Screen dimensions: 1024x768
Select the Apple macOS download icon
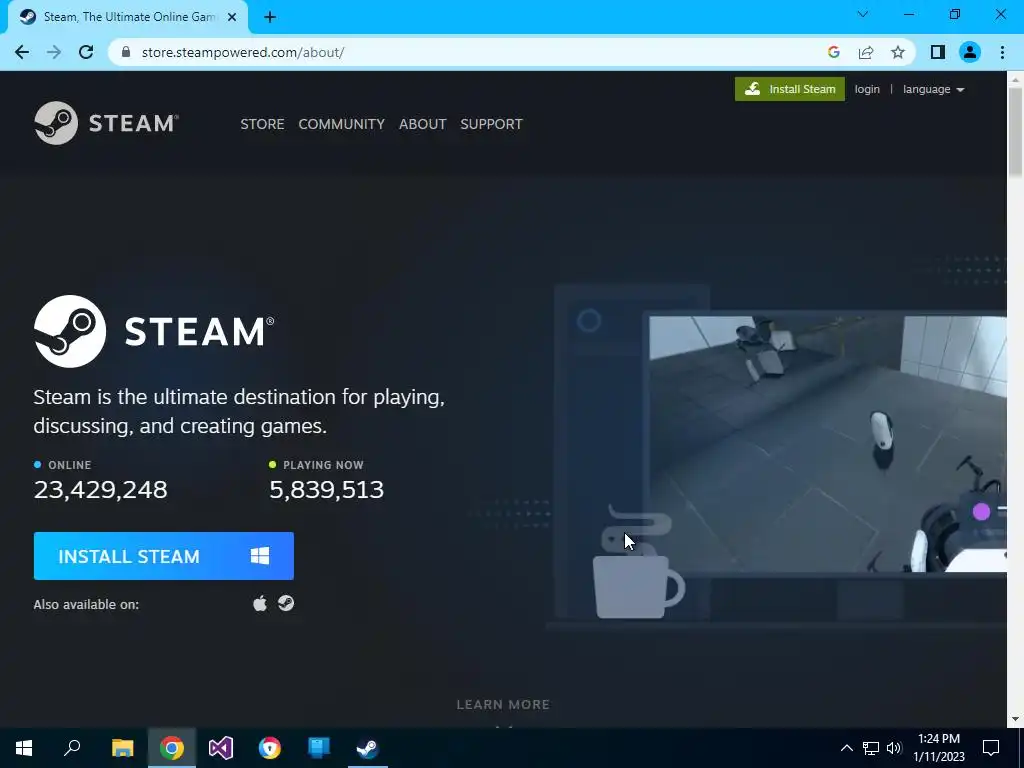pyautogui.click(x=260, y=603)
